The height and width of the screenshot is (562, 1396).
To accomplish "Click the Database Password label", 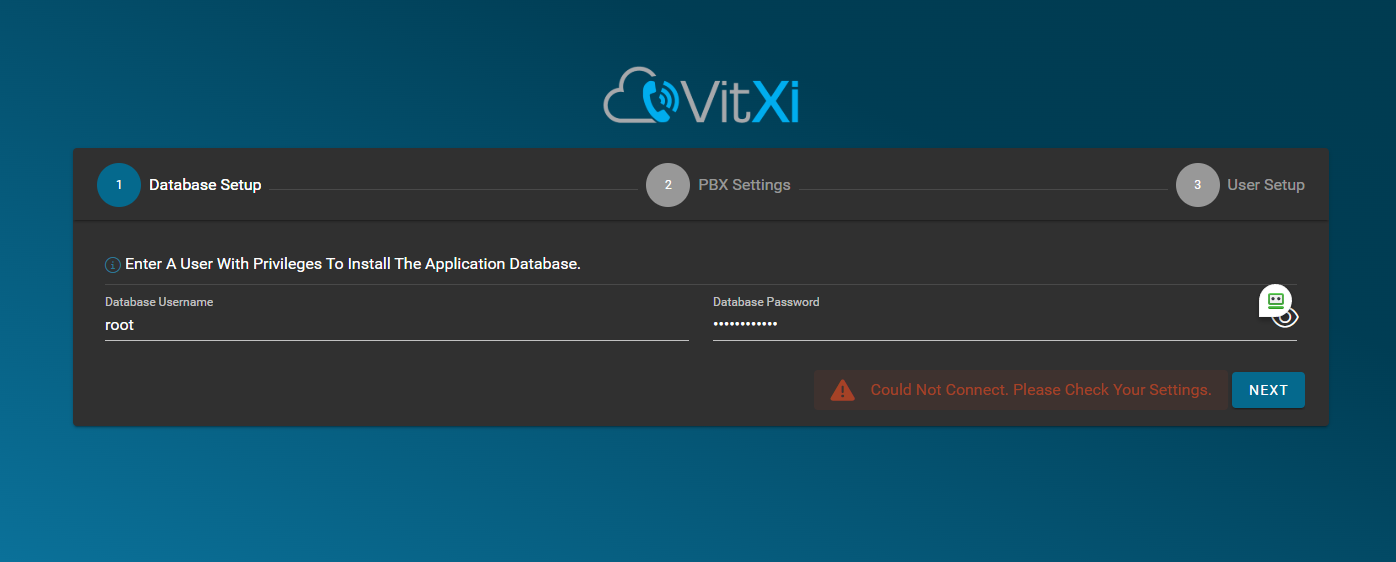I will [x=766, y=302].
